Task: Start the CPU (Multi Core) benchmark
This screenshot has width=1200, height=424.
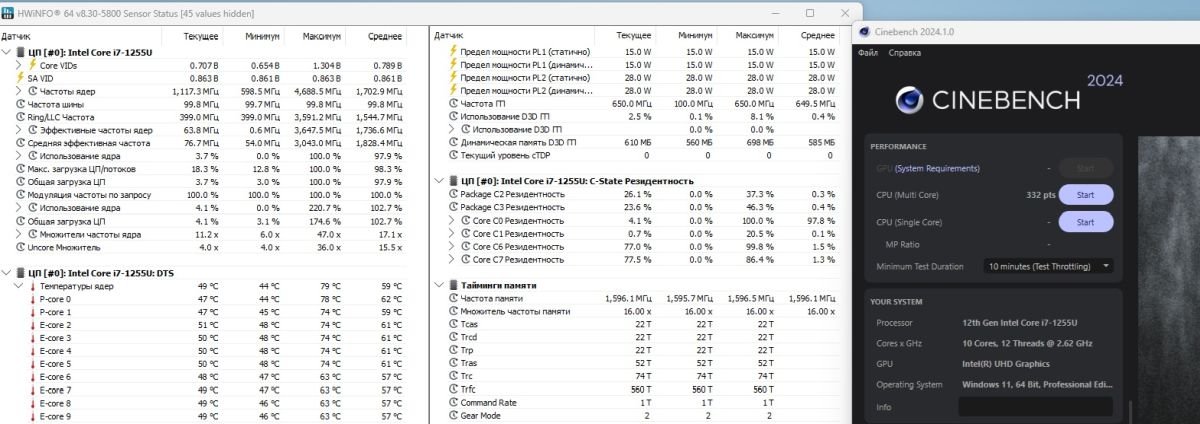Action: (x=1085, y=194)
